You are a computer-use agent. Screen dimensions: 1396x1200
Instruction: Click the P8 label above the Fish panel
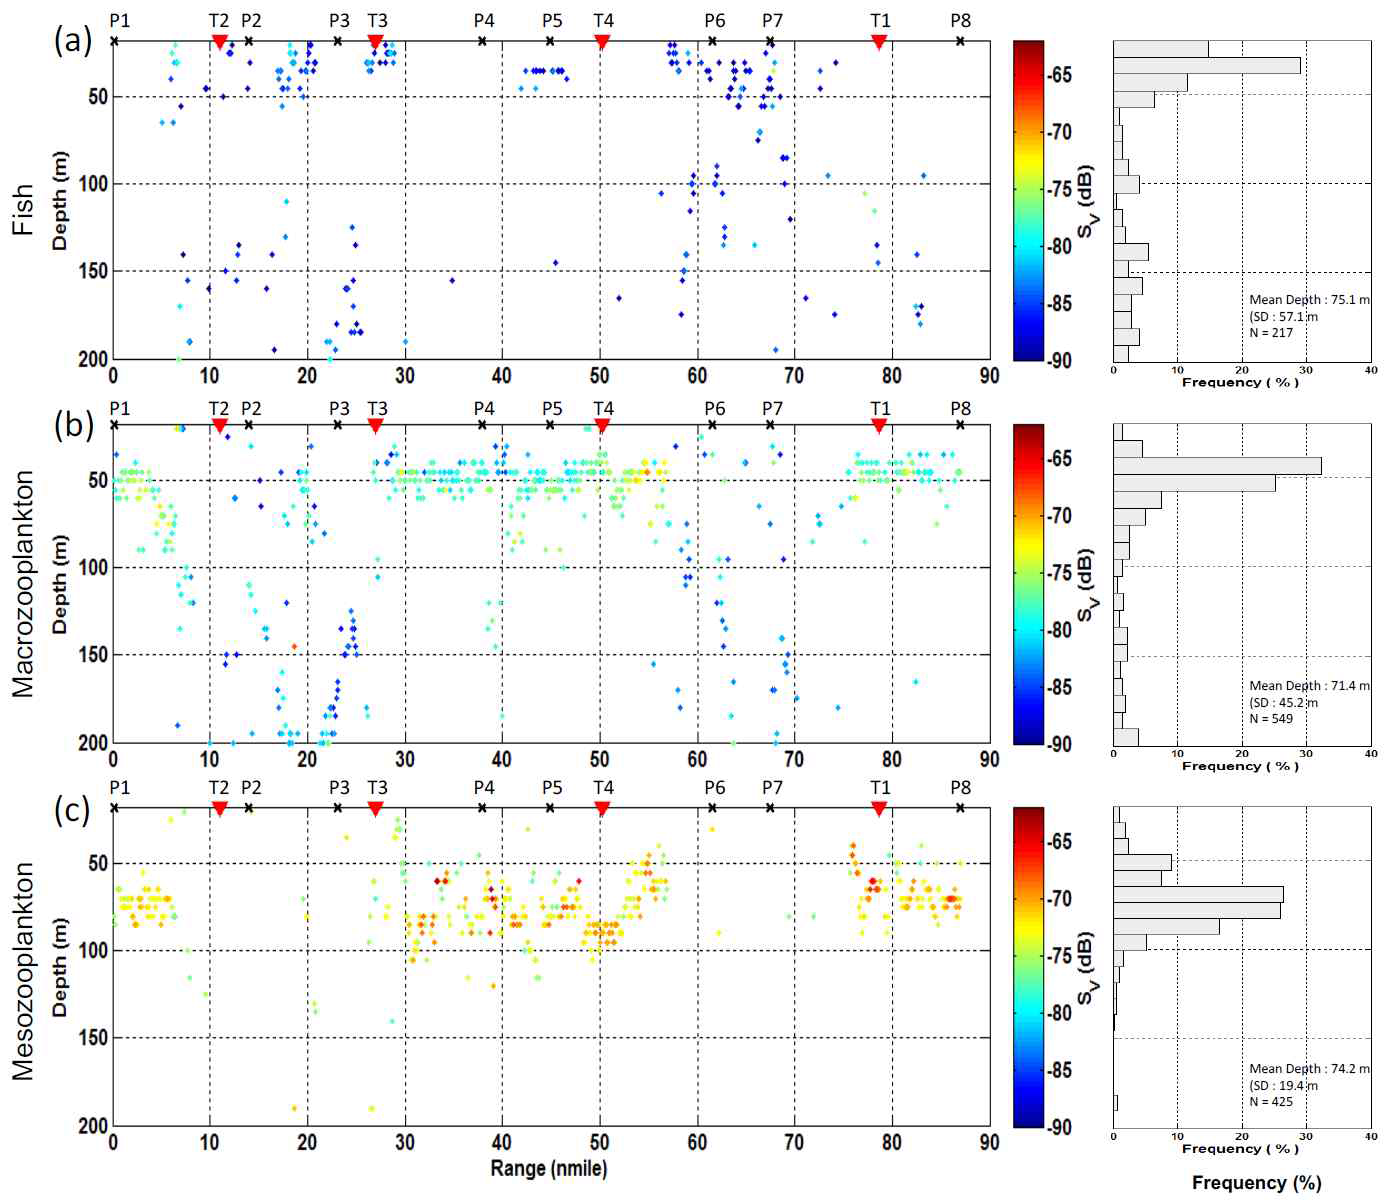pos(960,20)
